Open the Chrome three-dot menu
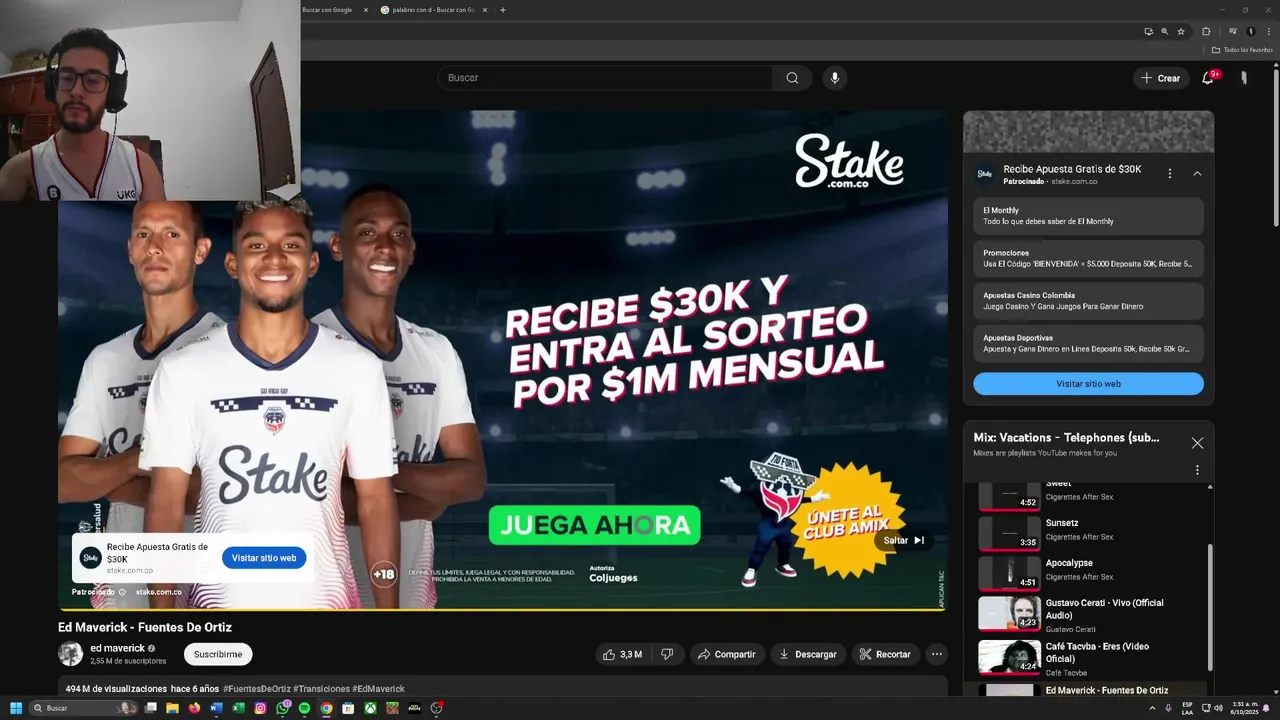This screenshot has width=1280, height=720. coord(1268,31)
